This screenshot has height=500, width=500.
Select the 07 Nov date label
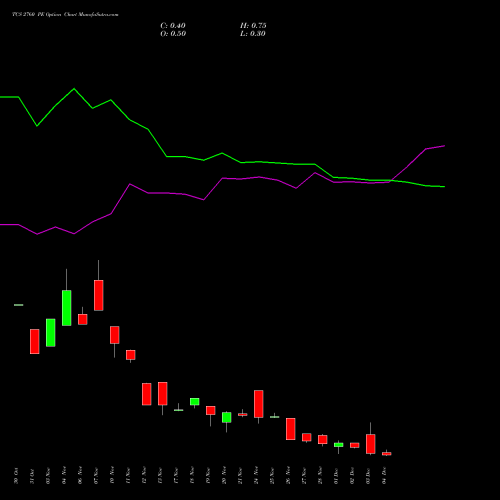(x=96, y=476)
